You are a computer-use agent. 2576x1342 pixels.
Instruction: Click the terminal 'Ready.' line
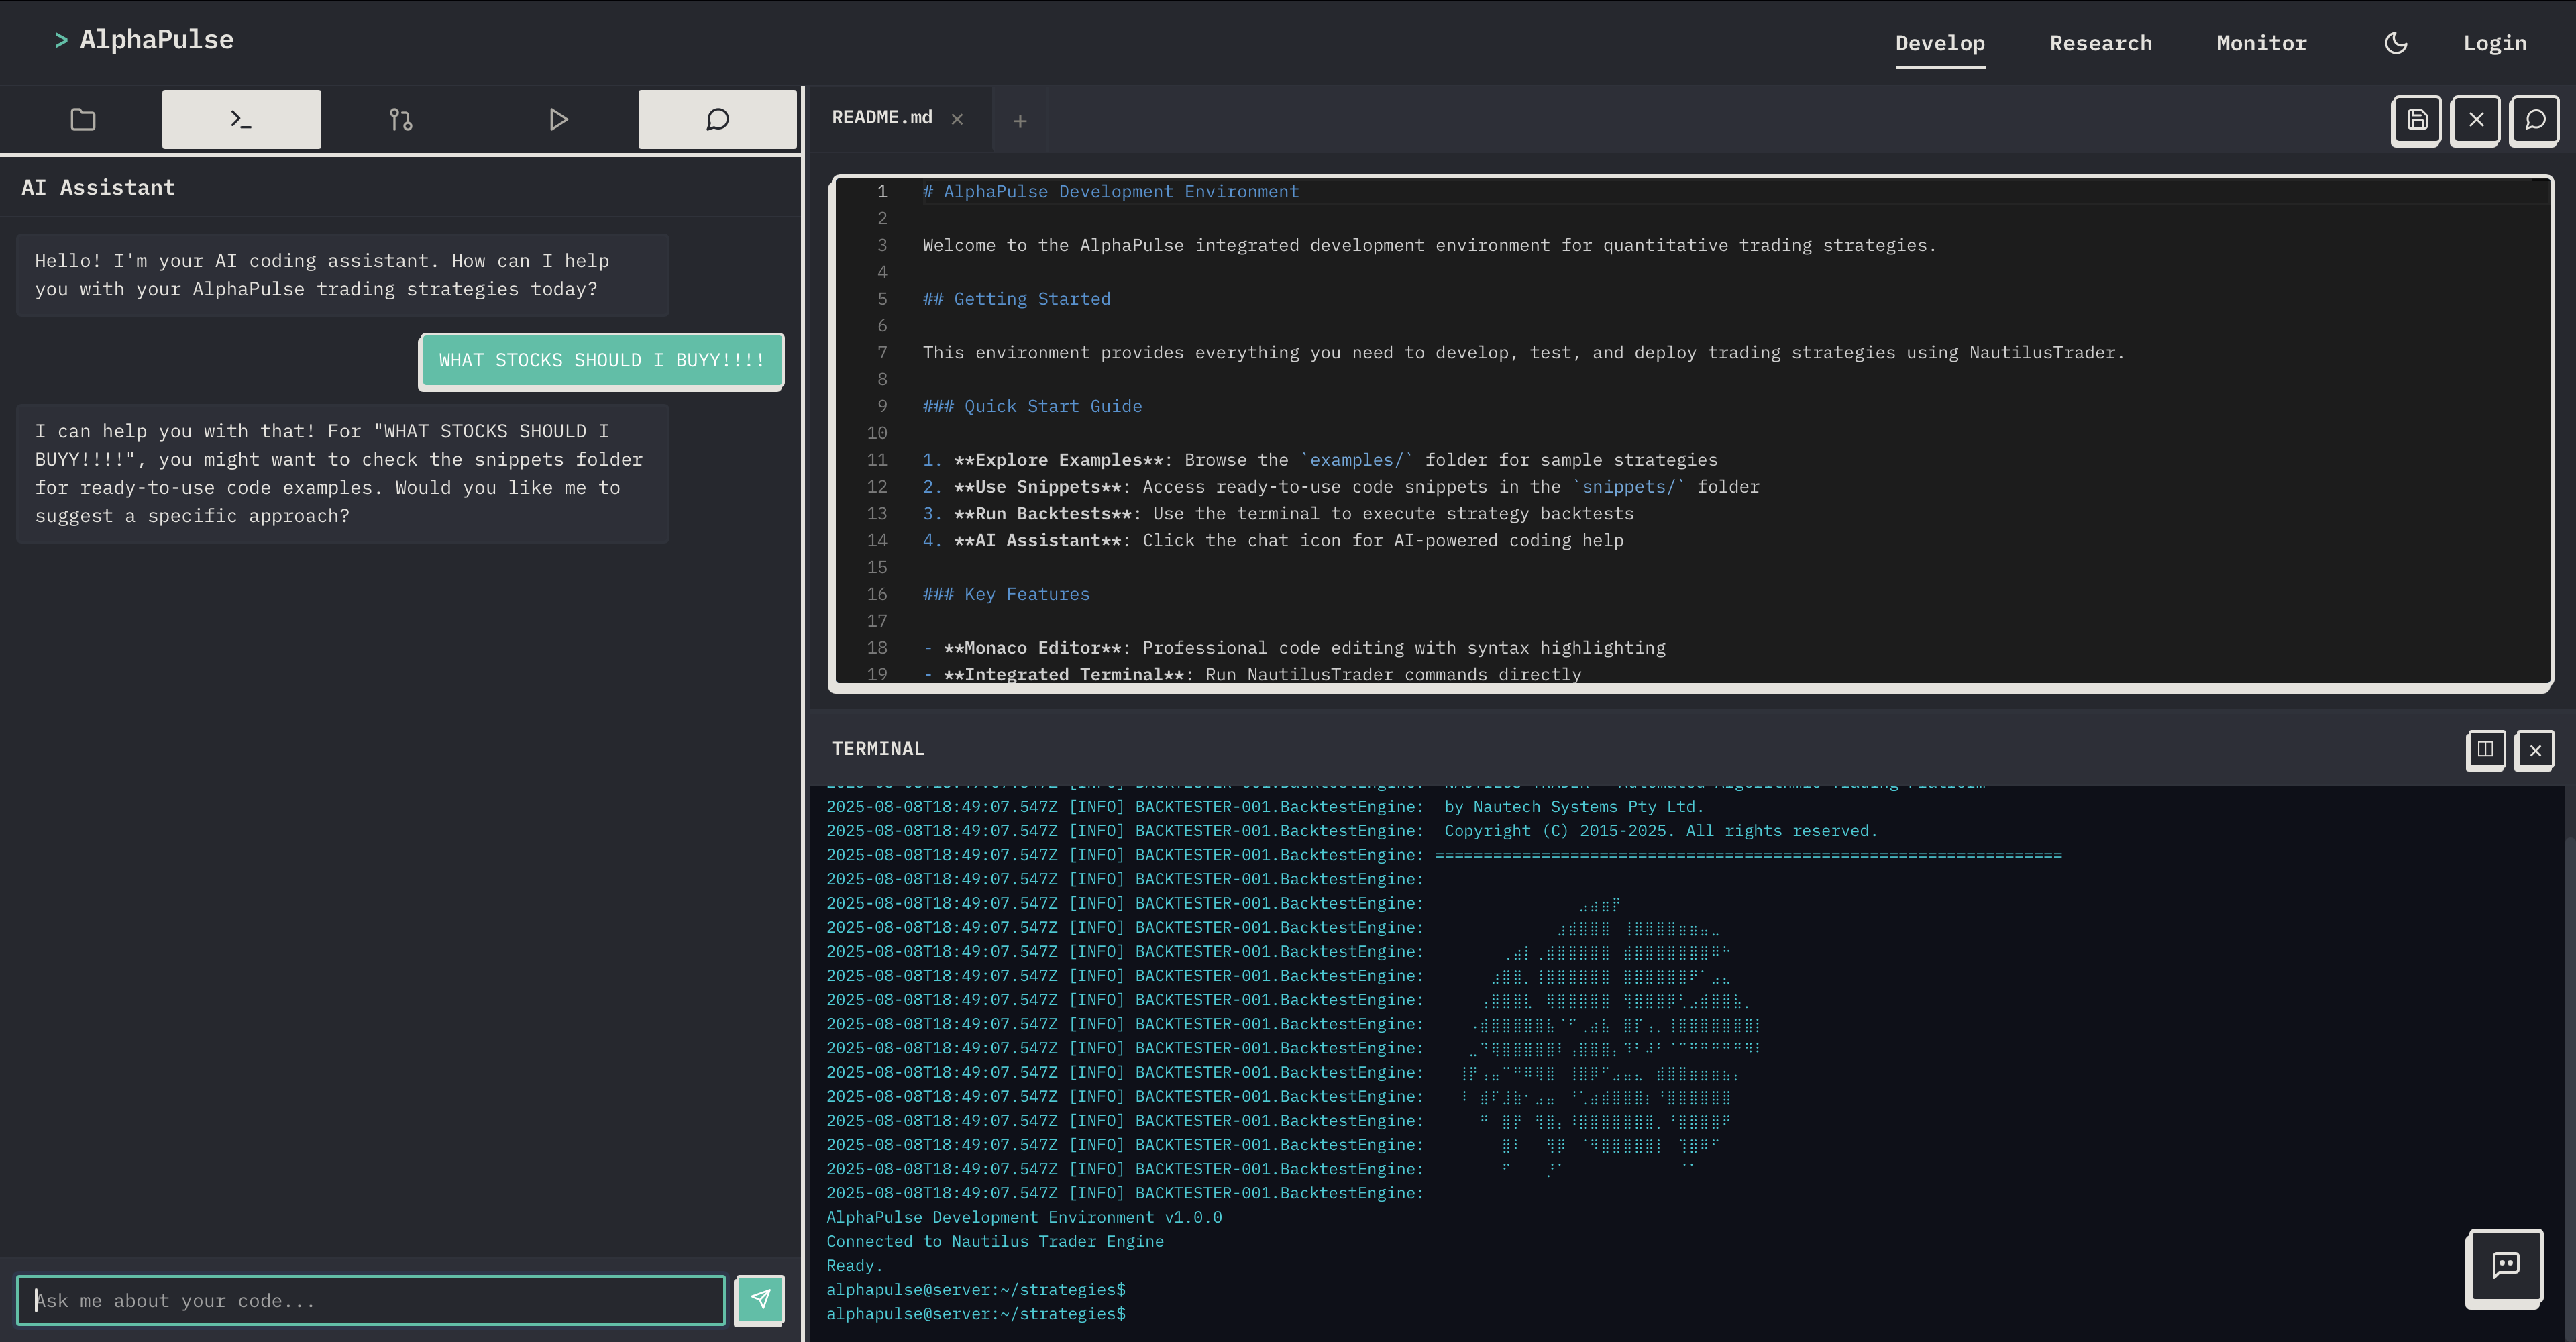[854, 1266]
